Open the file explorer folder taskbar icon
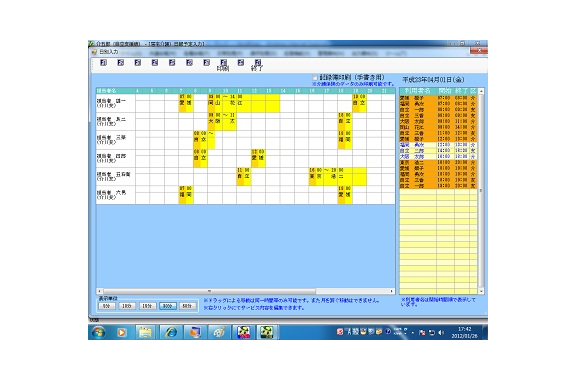 pyautogui.click(x=146, y=332)
